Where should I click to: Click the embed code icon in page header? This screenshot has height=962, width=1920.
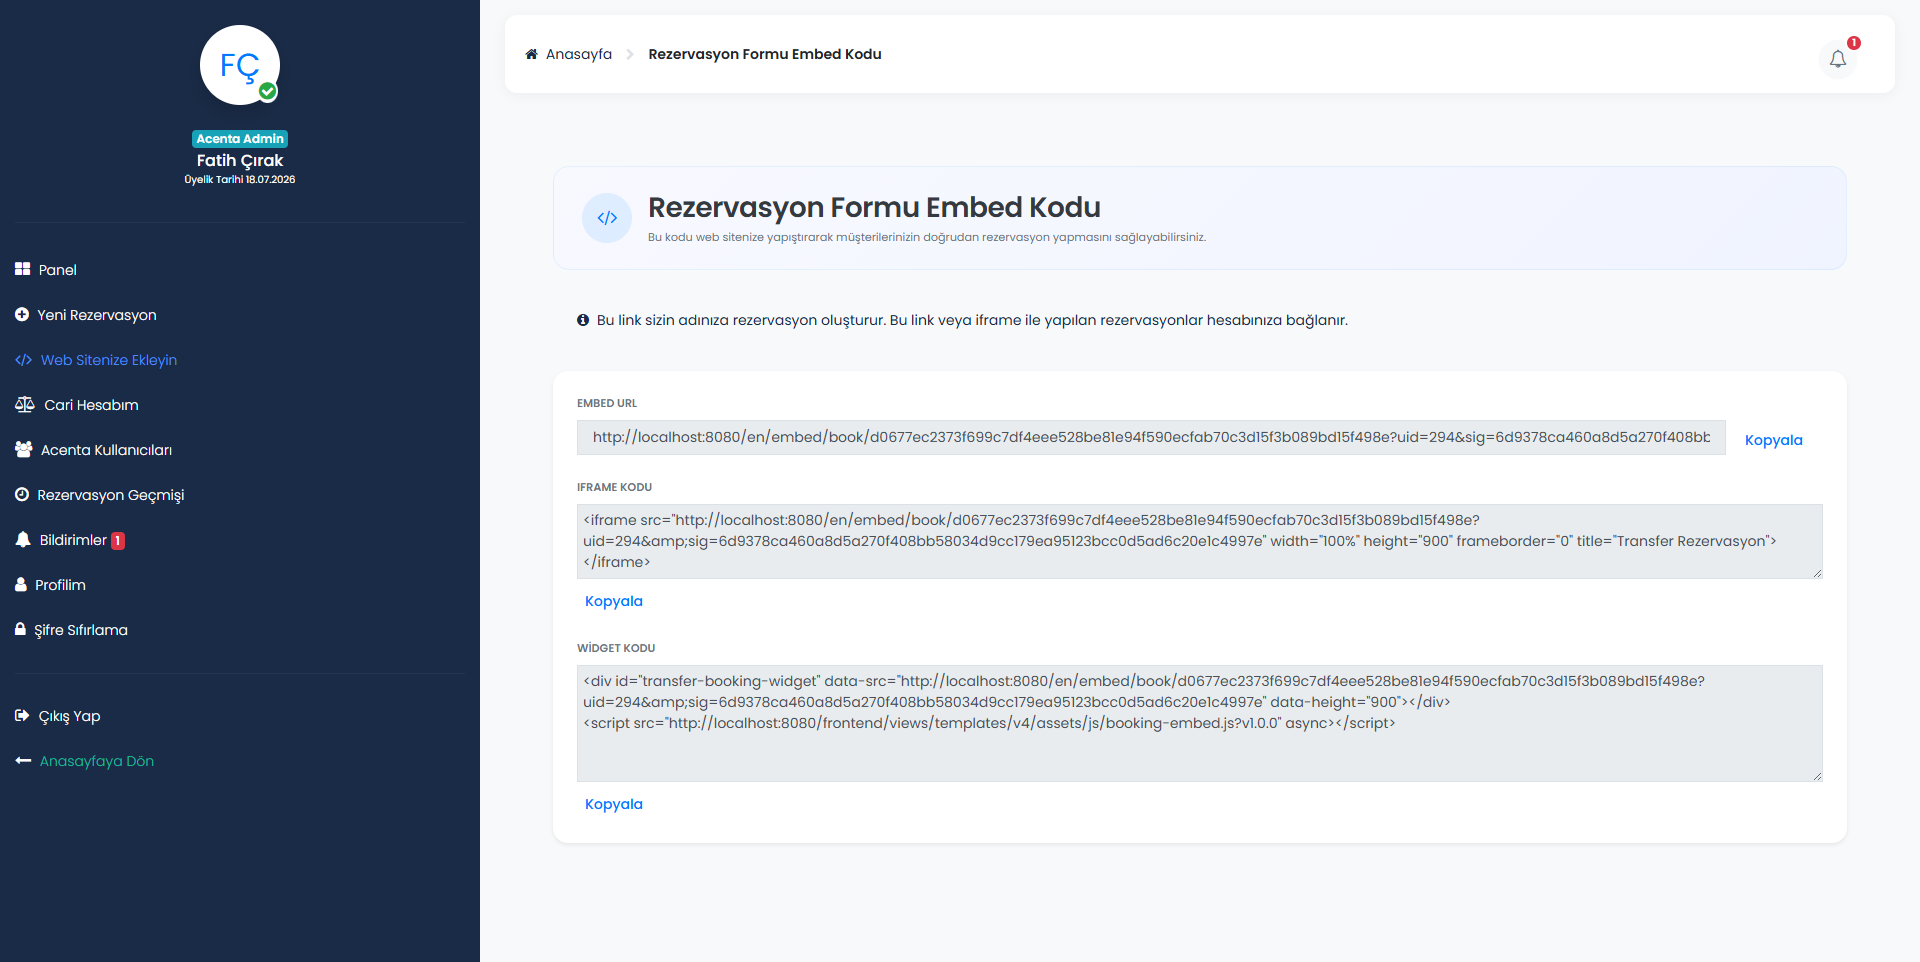607,218
